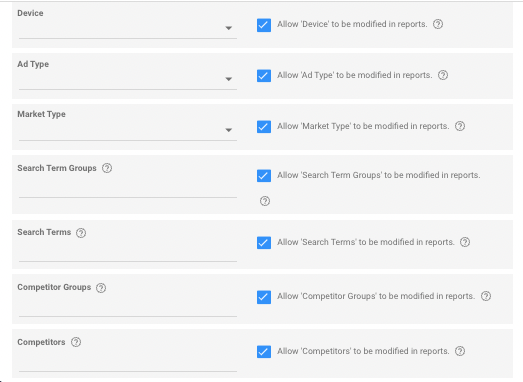Click the 'Ad Type' field label
This screenshot has height=382, width=523.
point(33,64)
